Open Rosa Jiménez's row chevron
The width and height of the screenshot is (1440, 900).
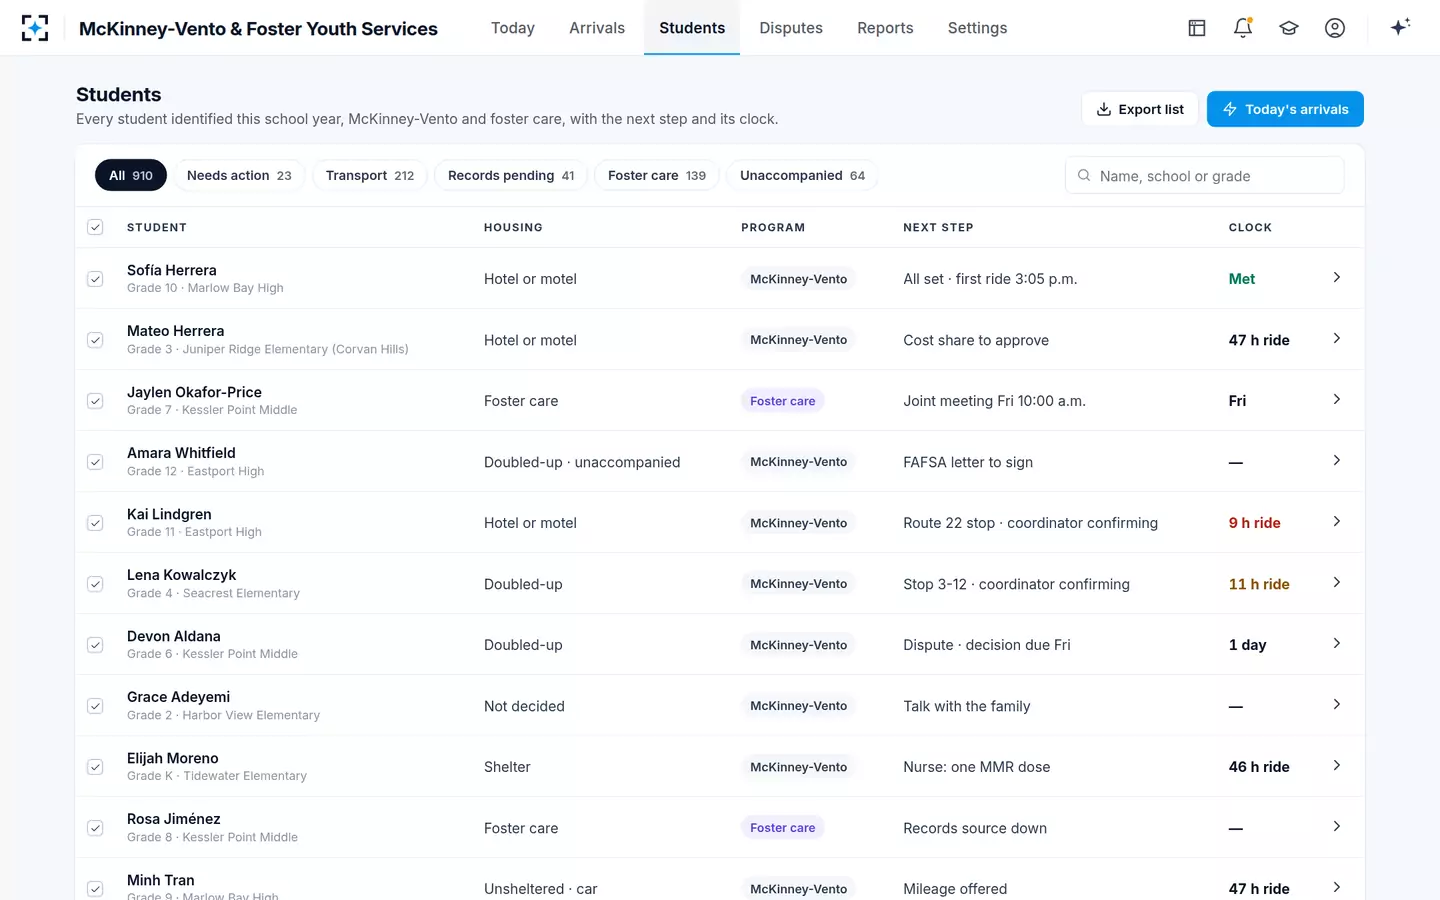click(1337, 826)
